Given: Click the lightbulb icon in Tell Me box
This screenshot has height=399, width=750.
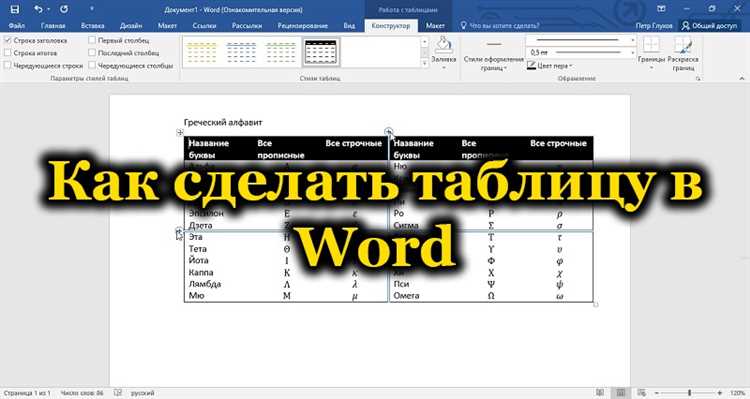Looking at the screenshot, I should coord(463,25).
